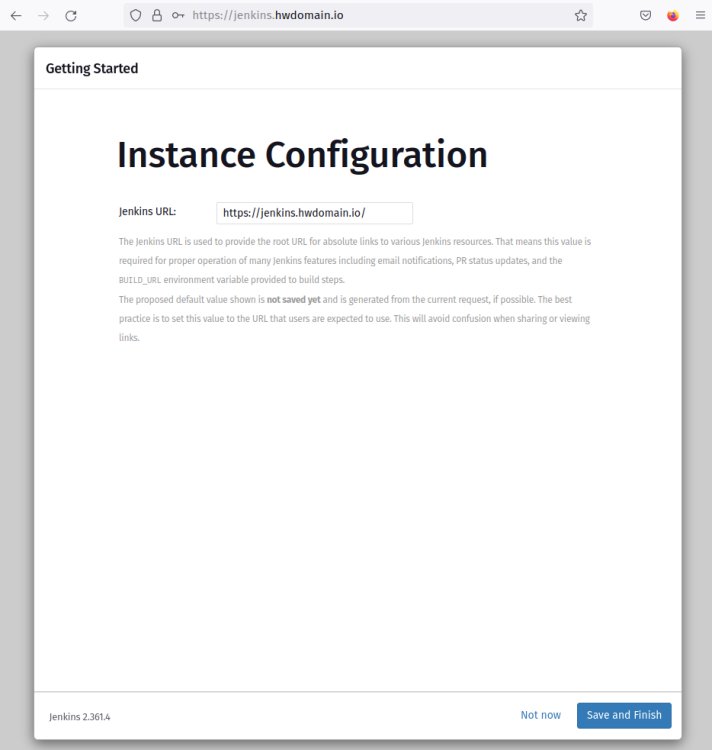This screenshot has width=712, height=750.
Task: Click the Save and Finish button
Action: 624,715
